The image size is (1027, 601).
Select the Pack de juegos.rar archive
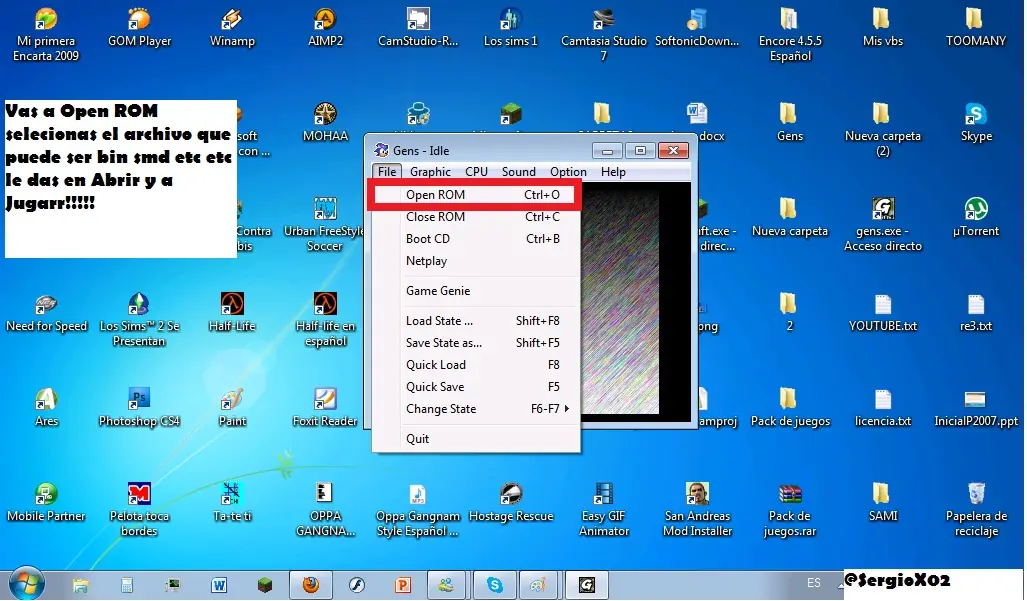click(x=790, y=510)
